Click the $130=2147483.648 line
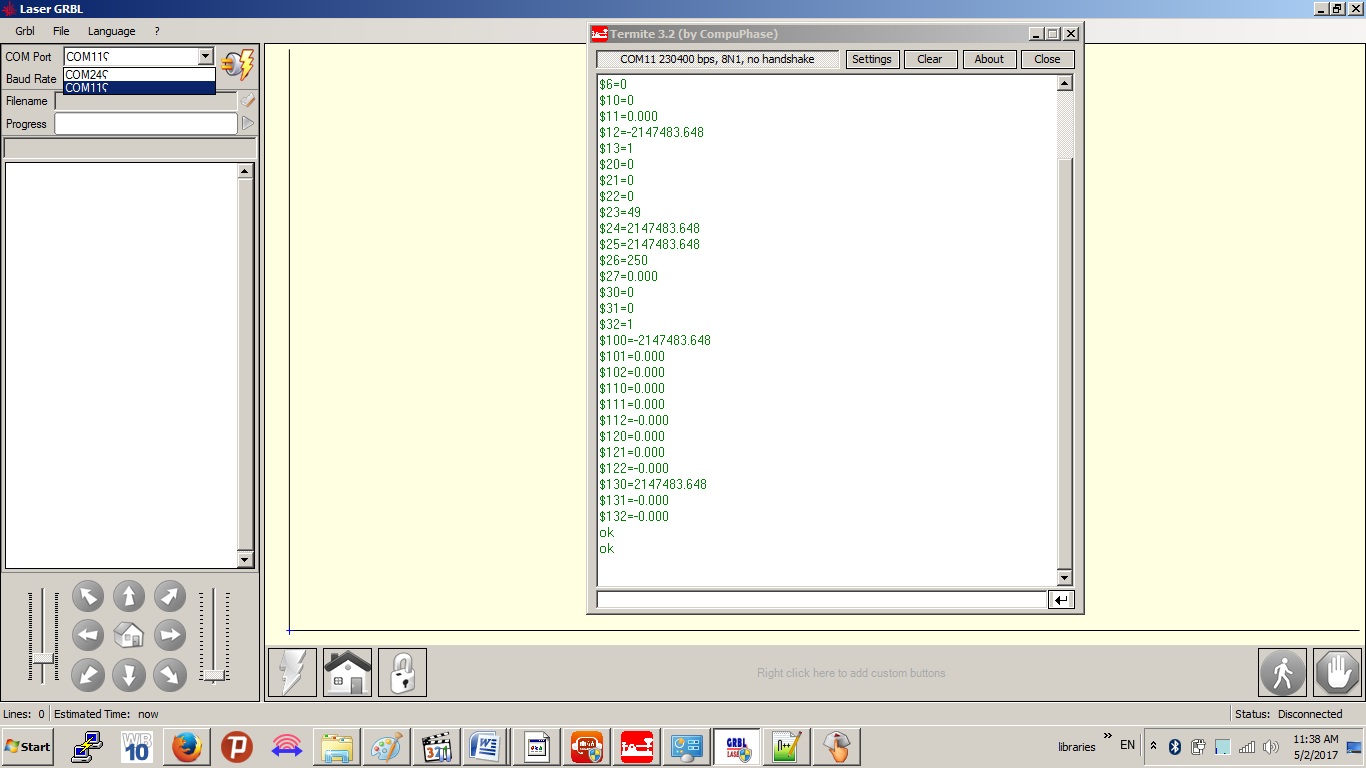The image size is (1366, 768). tap(653, 484)
